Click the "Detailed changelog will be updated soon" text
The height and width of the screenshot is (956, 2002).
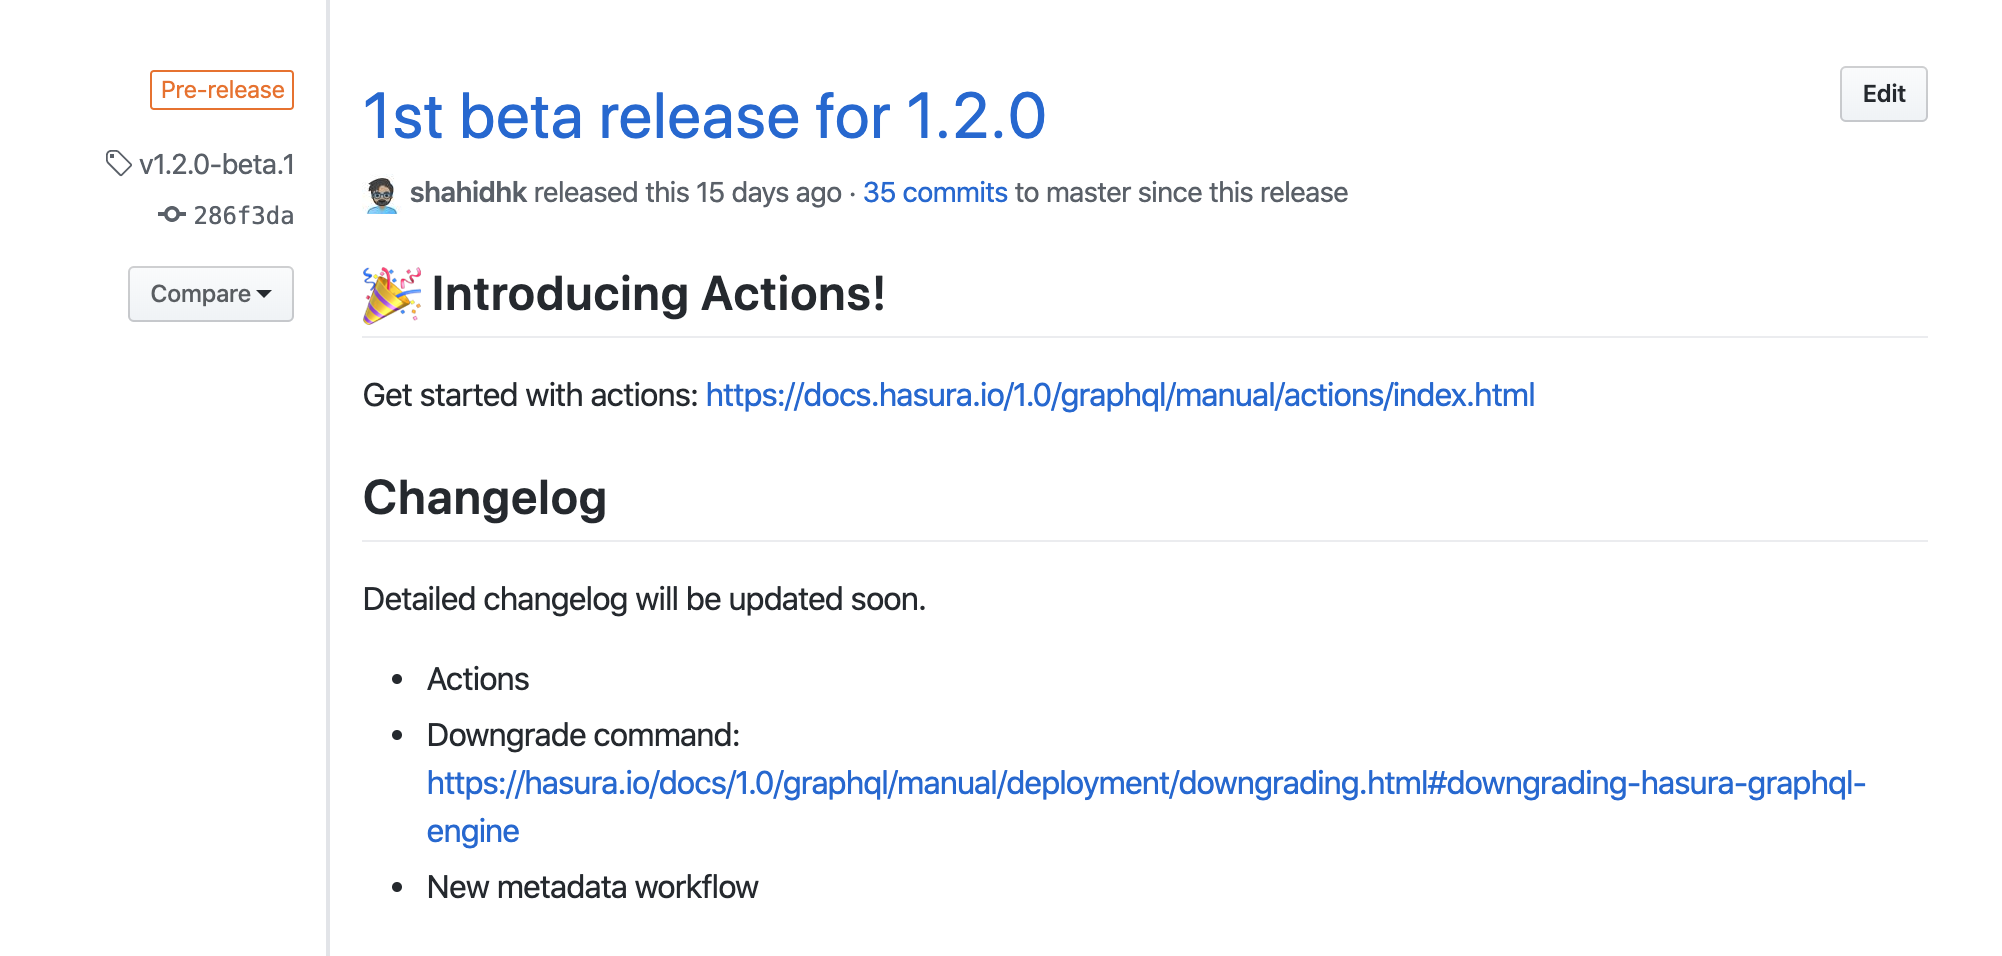(x=644, y=600)
